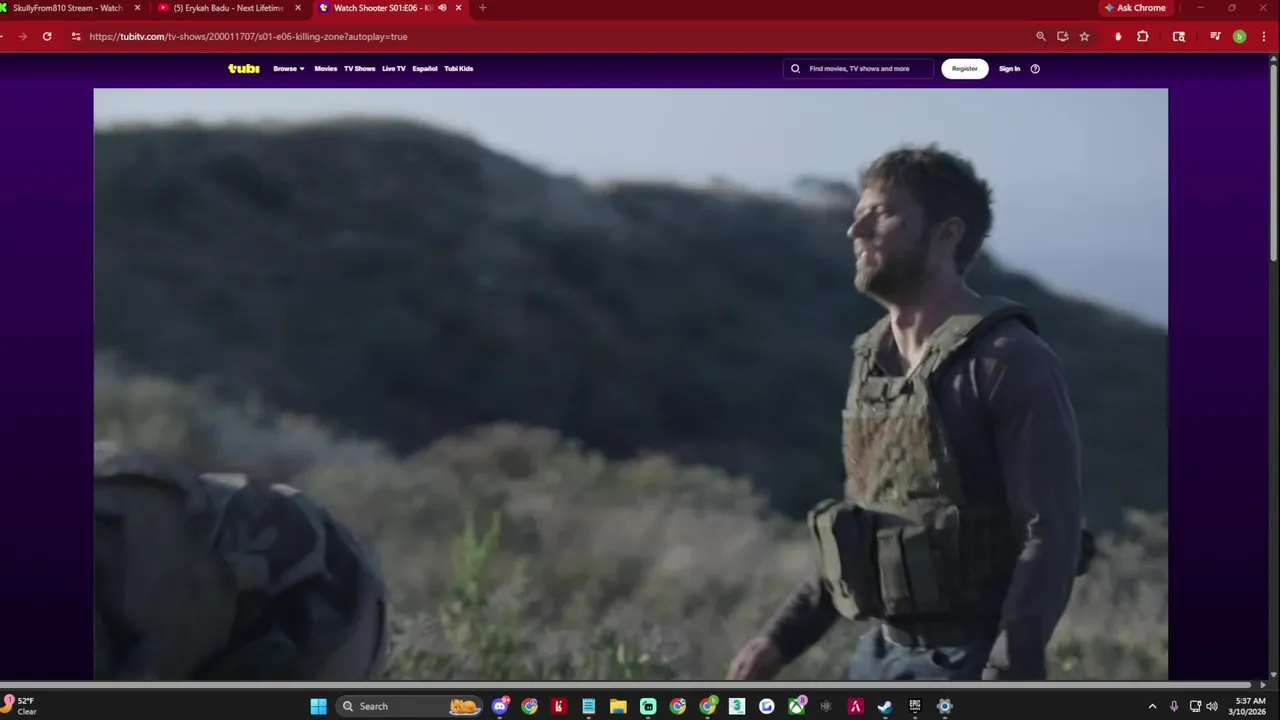Click the Tubi logo
The image size is (1280, 720).
243,68
